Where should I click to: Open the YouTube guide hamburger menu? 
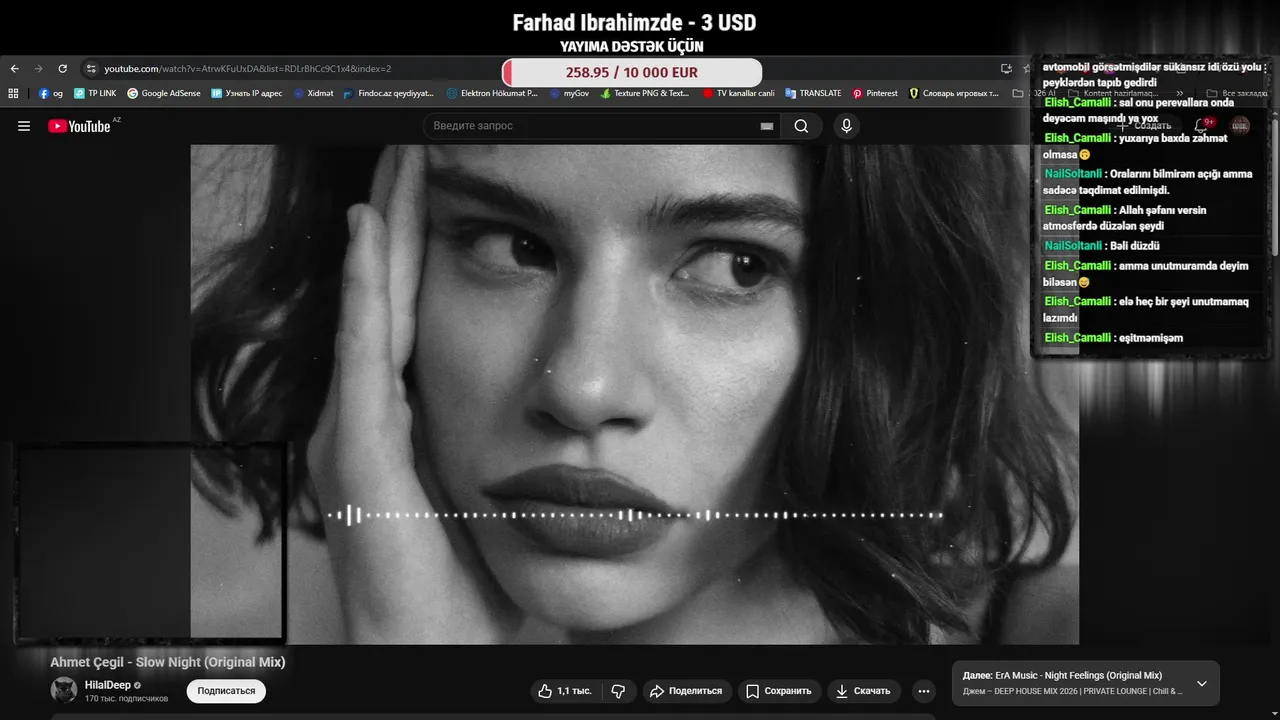[24, 126]
